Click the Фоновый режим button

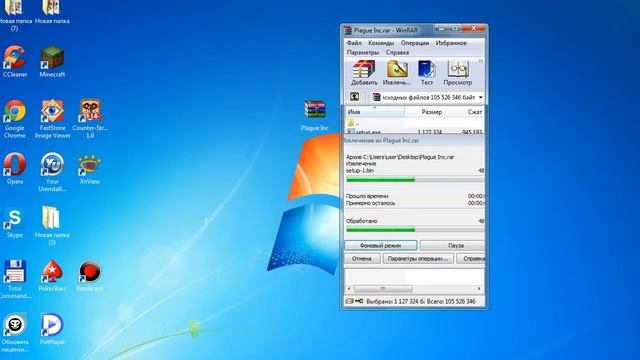pos(381,245)
